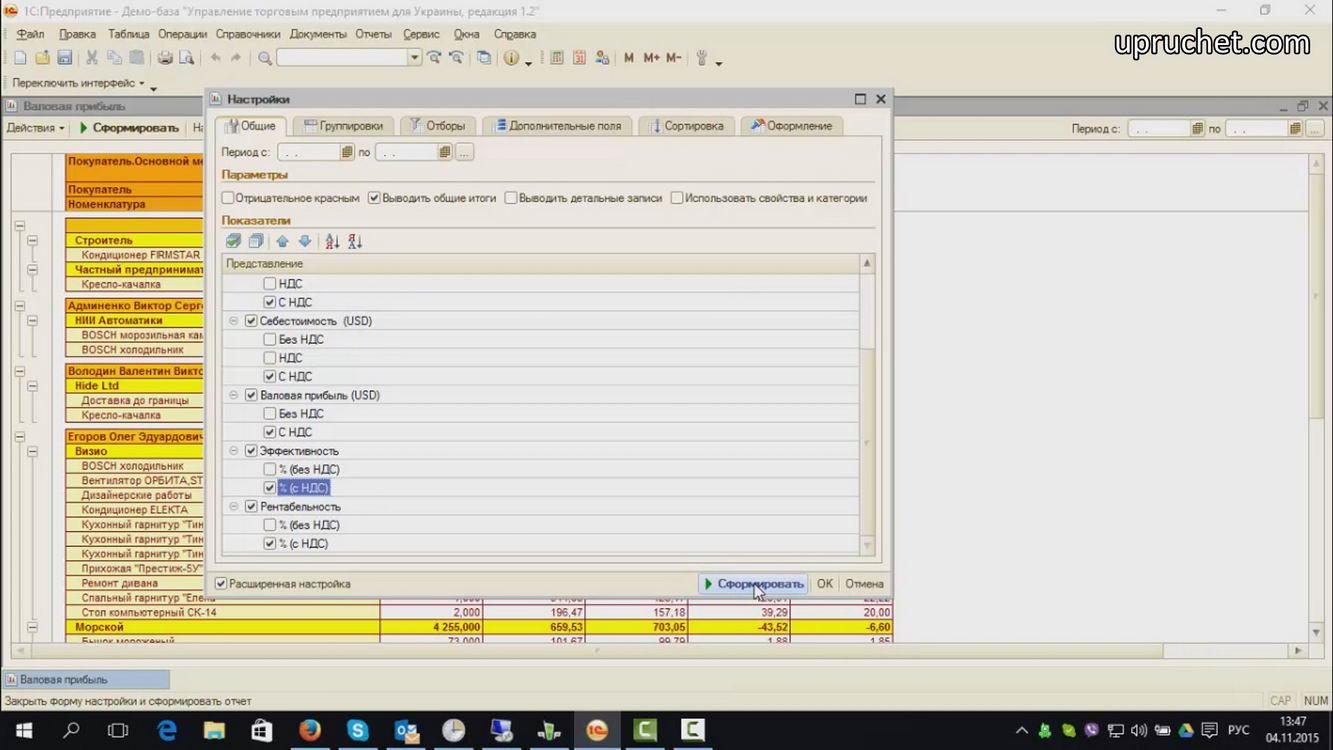
Task: Toggle Выводить общие итоги checkbox
Action: (x=374, y=198)
